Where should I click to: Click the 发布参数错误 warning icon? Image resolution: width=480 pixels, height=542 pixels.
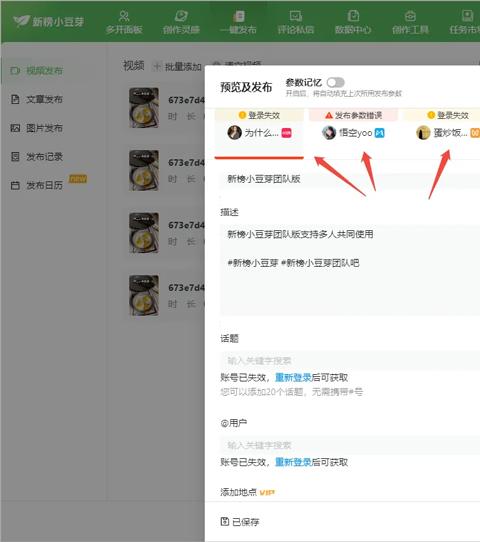pos(329,115)
